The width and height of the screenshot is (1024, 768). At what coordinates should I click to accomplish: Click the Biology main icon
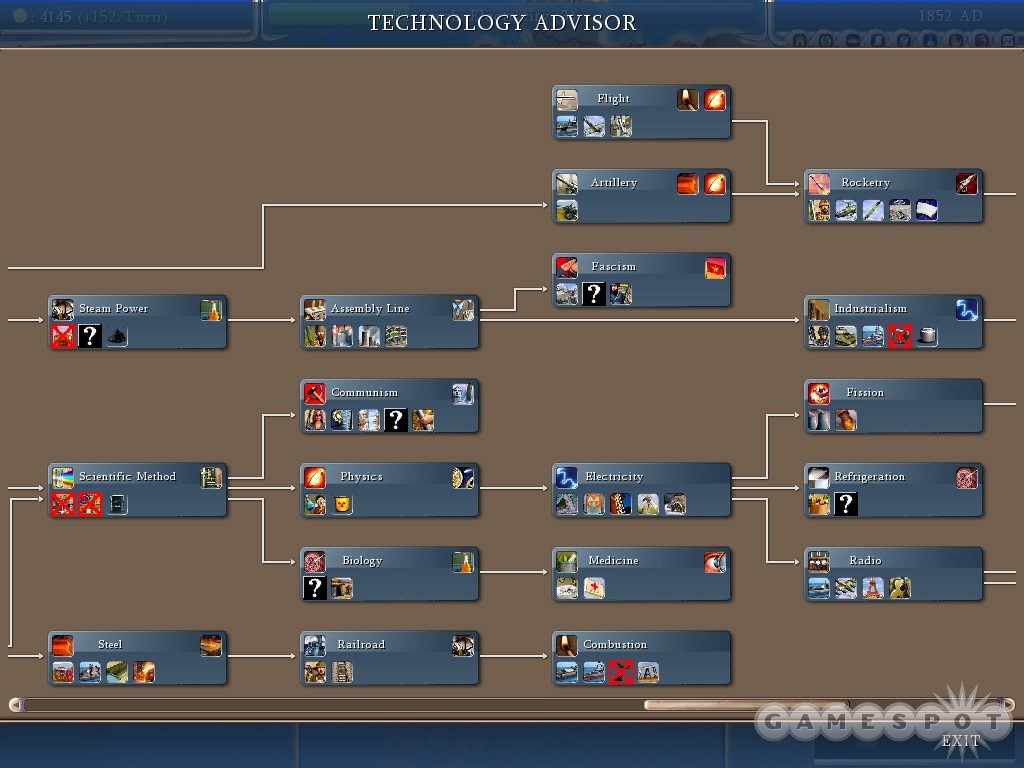[x=315, y=561]
